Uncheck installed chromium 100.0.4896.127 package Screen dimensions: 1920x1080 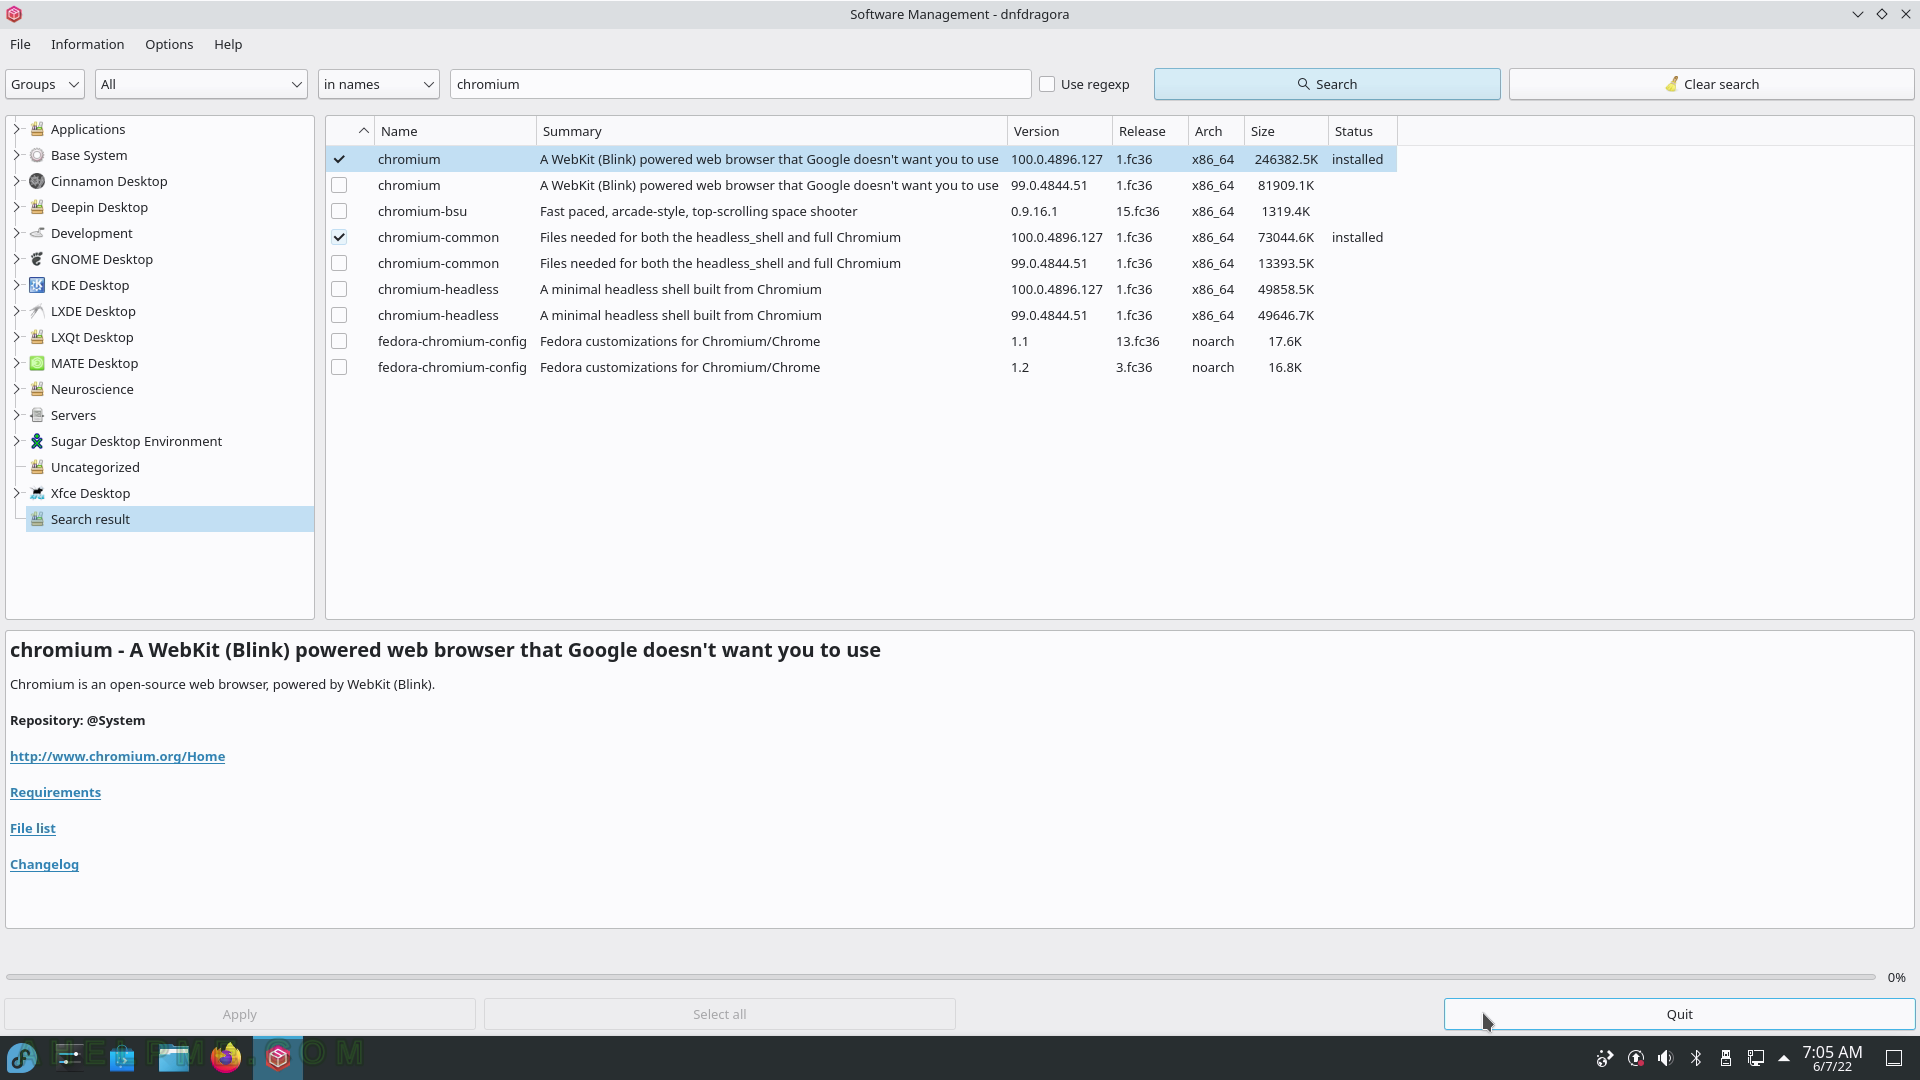coord(339,159)
